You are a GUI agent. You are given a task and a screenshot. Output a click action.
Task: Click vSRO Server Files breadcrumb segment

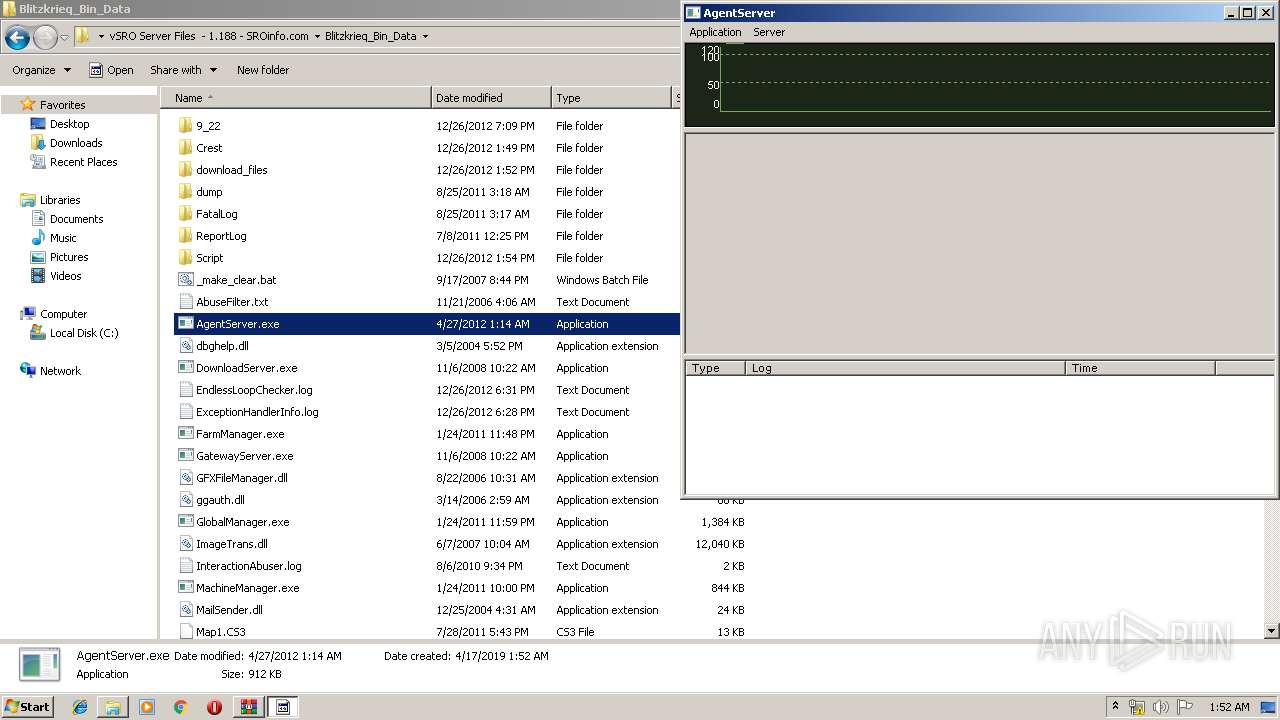pos(209,36)
